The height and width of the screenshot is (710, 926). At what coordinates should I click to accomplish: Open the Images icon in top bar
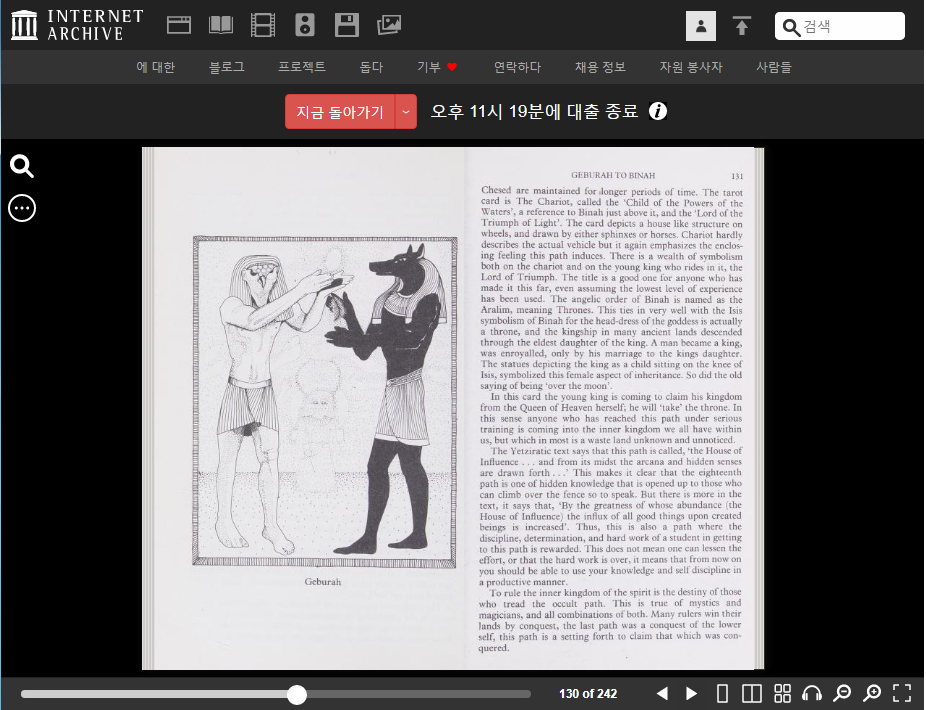[x=389, y=25]
